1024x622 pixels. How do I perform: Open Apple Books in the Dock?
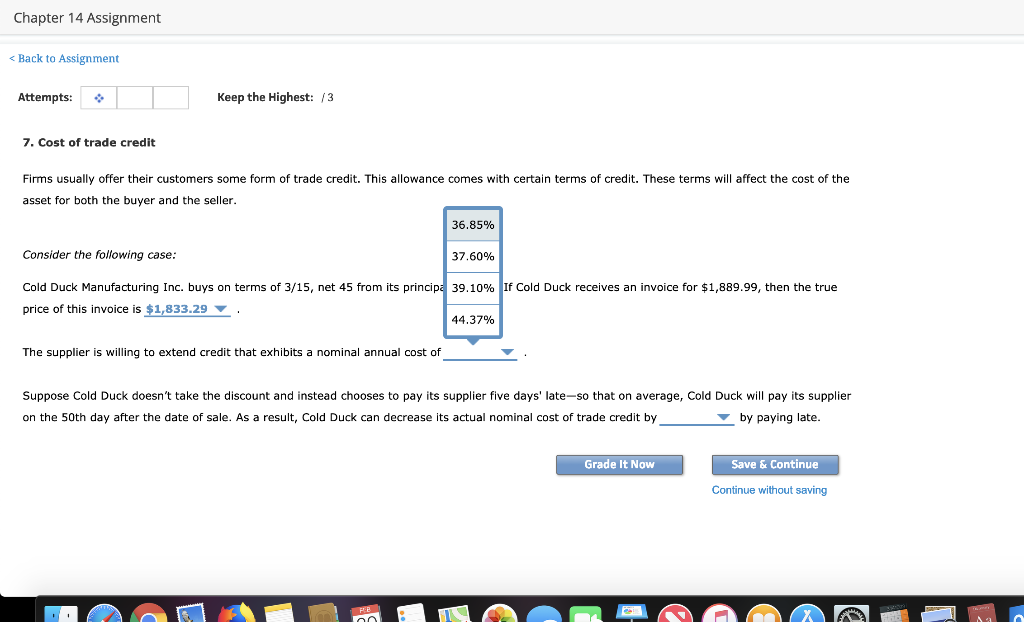762,610
